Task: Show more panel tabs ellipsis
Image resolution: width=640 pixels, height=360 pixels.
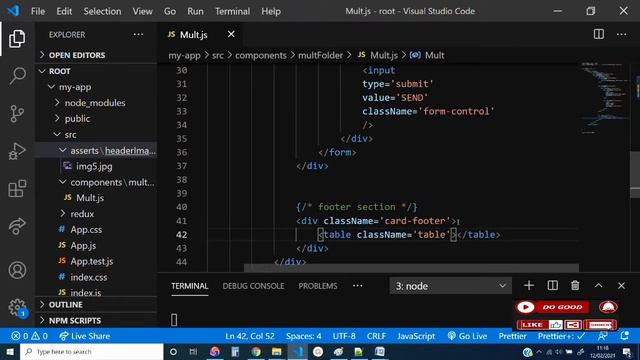Action: pyautogui.click(x=358, y=286)
